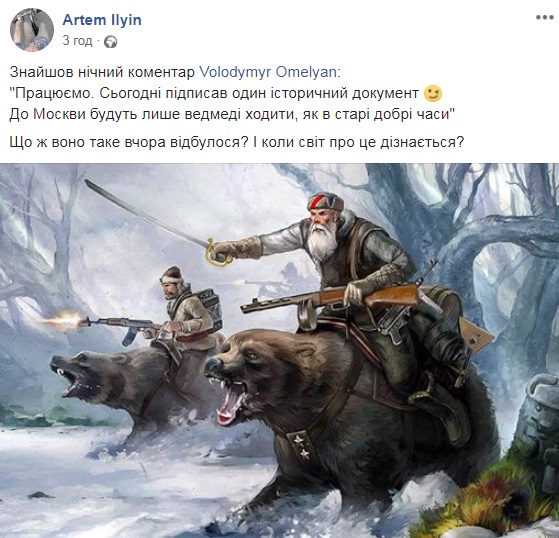Open Artem Ilyin's profile name link
Screen dimensions: 559x538
(x=102, y=20)
